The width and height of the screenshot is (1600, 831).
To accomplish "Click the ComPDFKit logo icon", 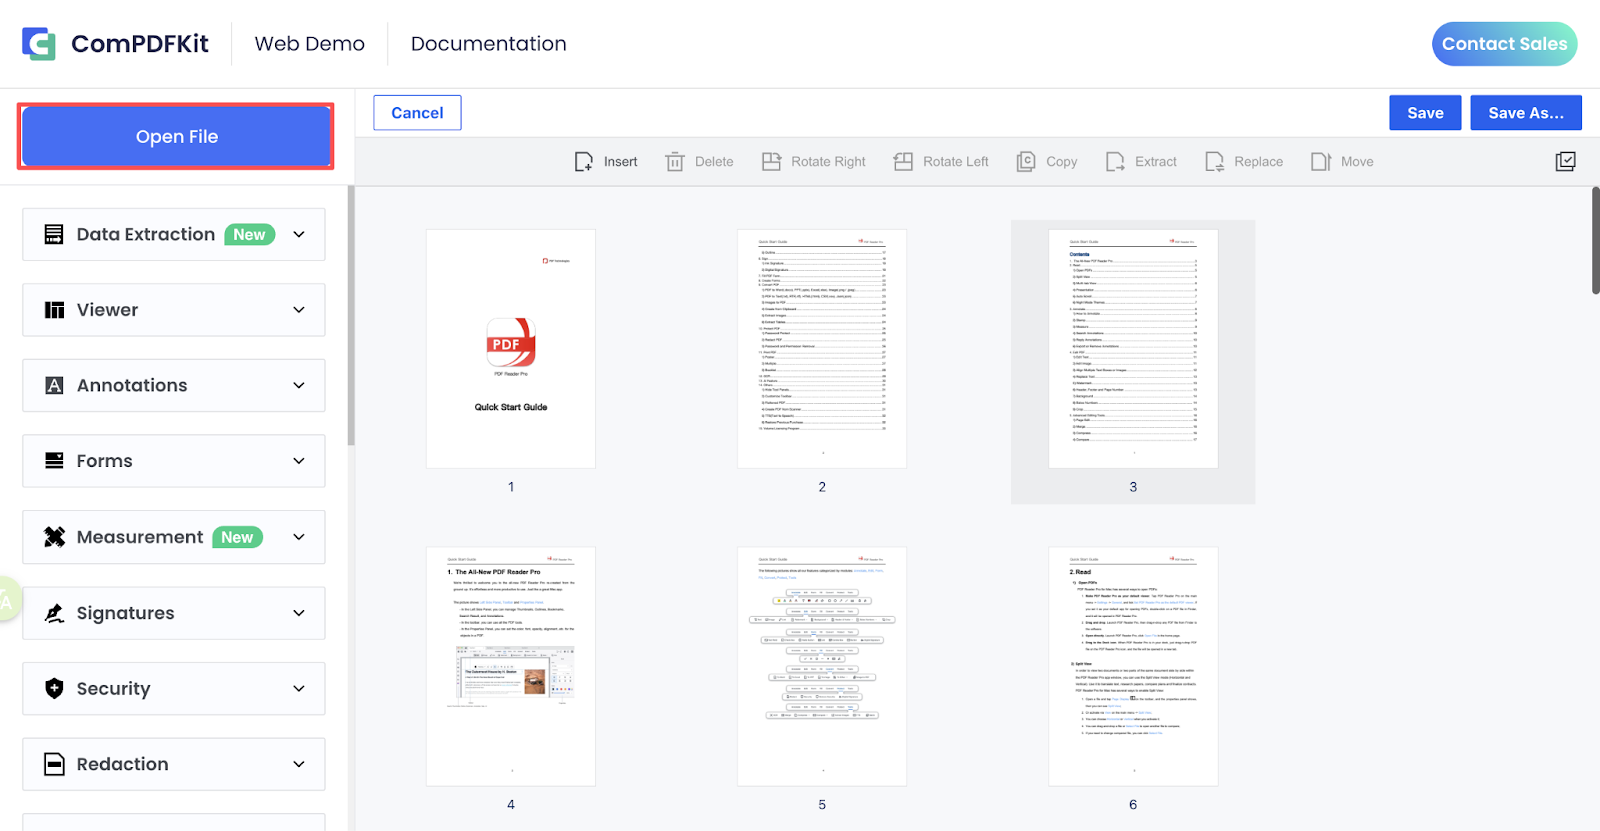I will click(x=39, y=44).
